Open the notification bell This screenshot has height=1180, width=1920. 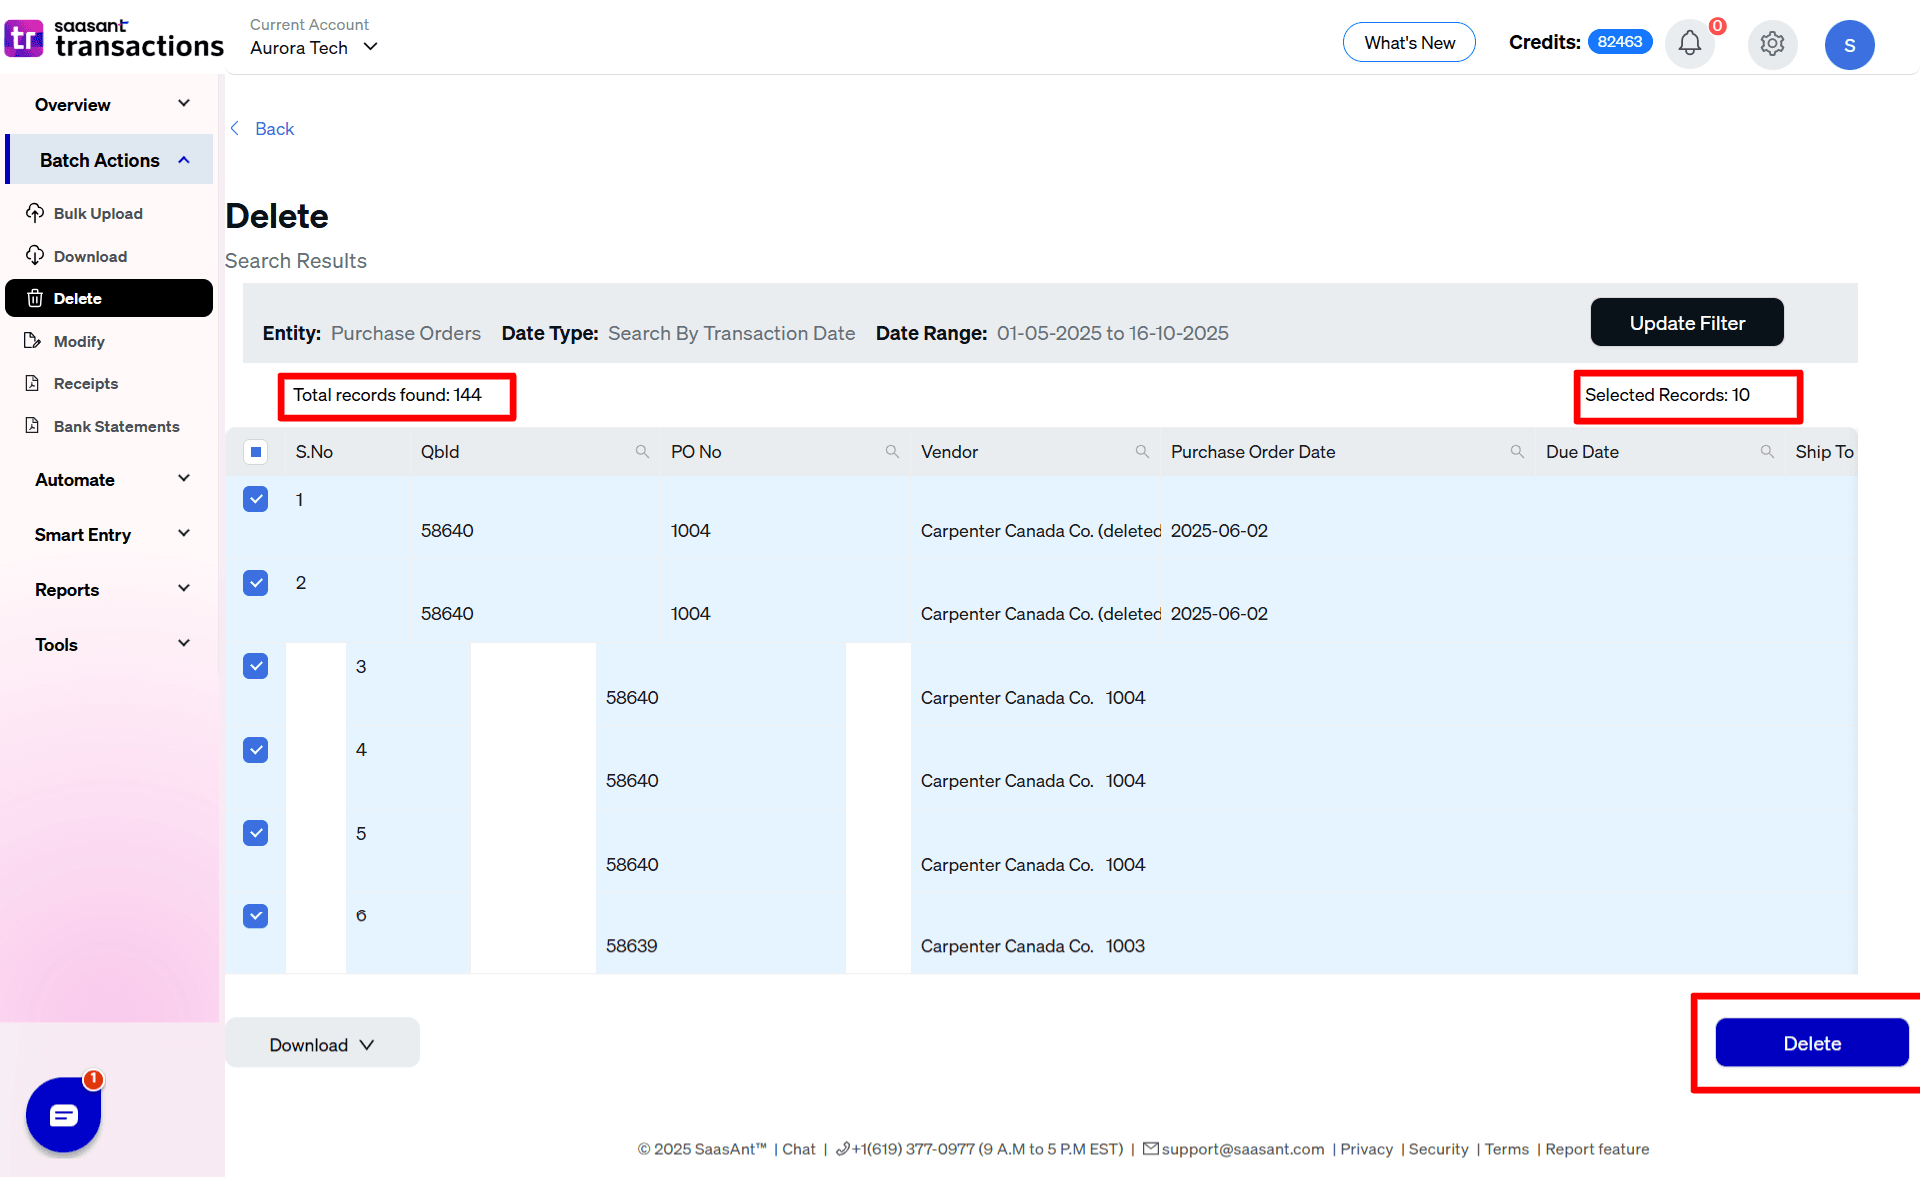pos(1689,44)
